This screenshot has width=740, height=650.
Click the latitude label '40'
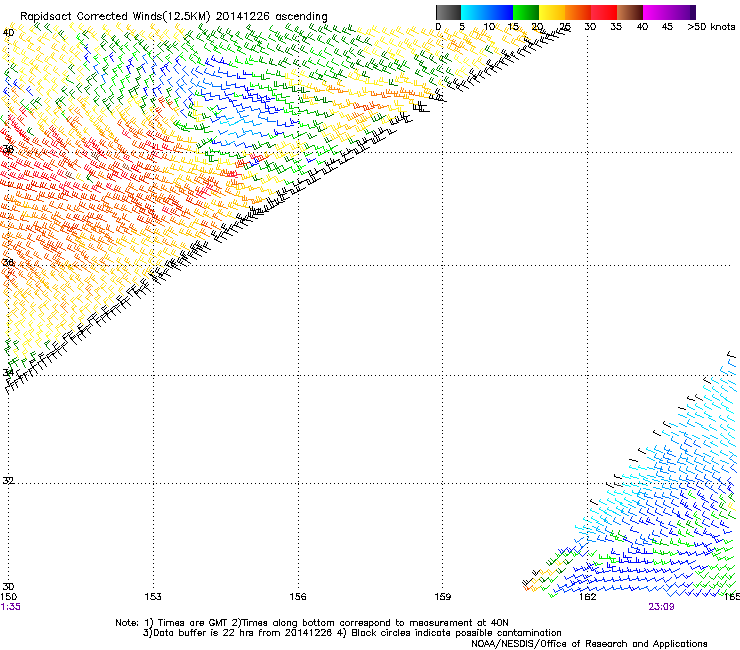click(x=8, y=33)
